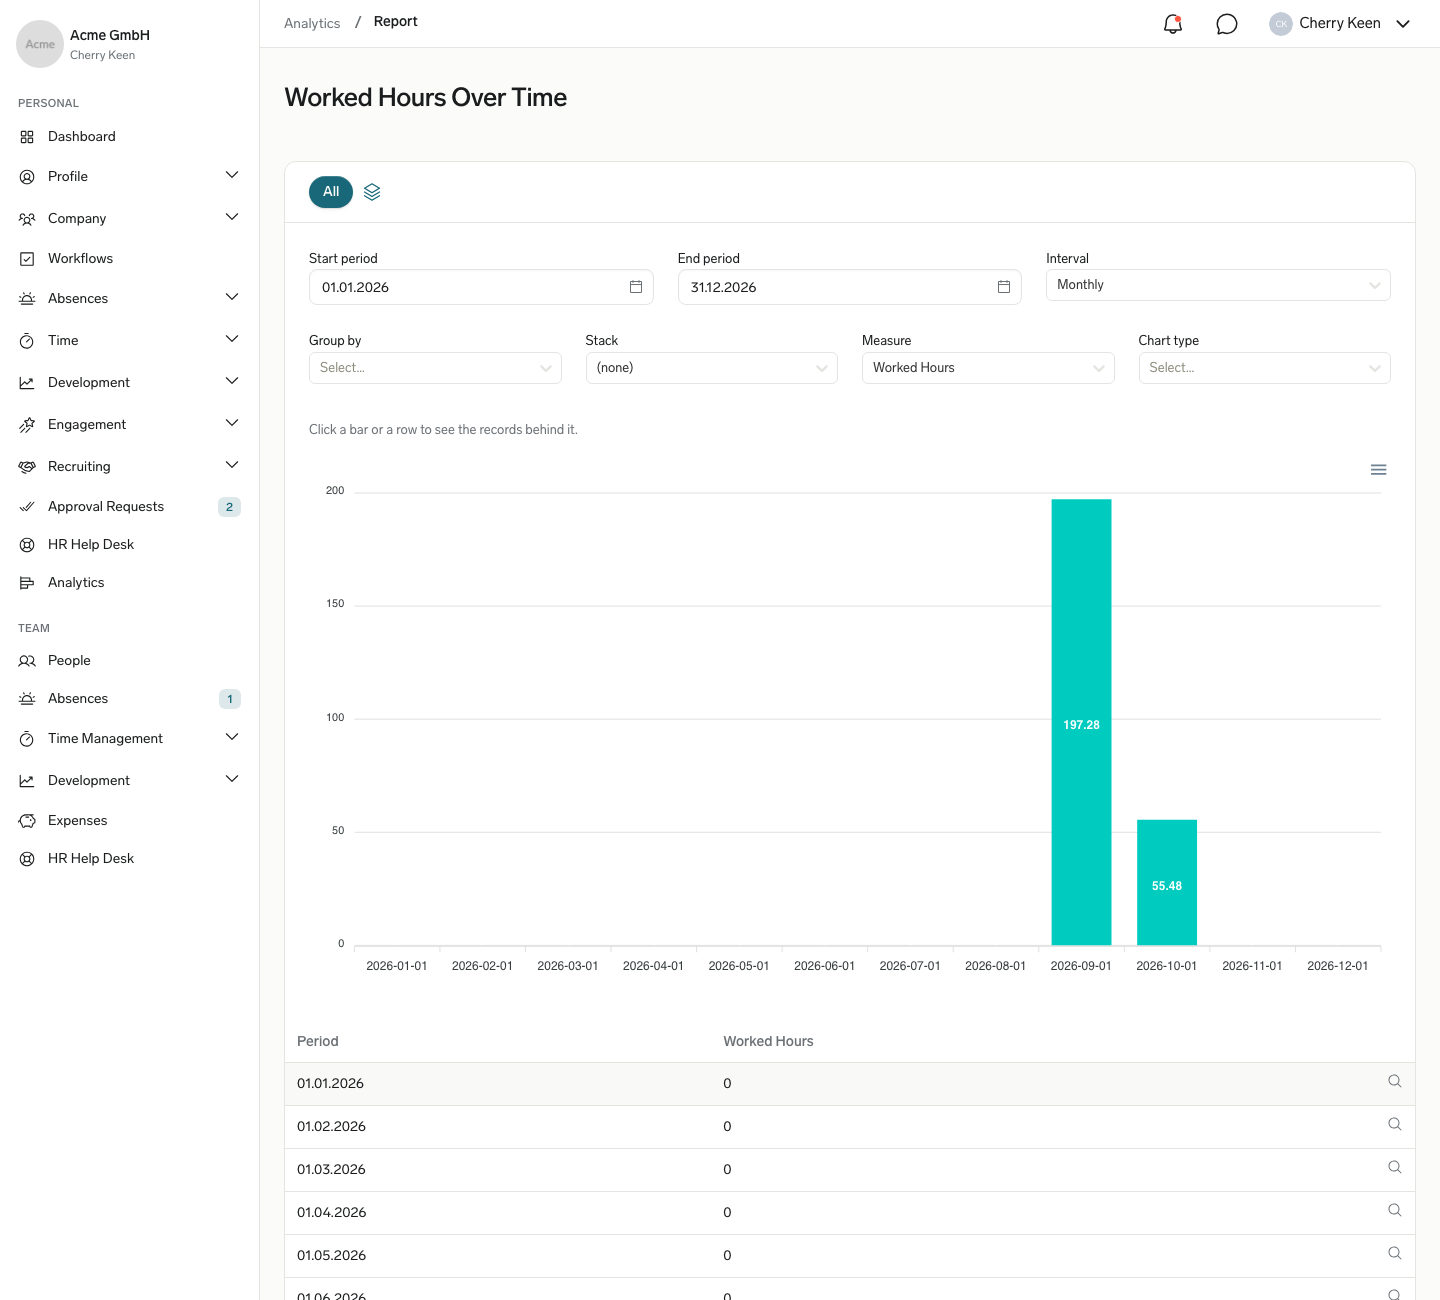The width and height of the screenshot is (1440, 1300).
Task: Click magnifier icon for row 01.01.2026
Action: click(x=1394, y=1081)
